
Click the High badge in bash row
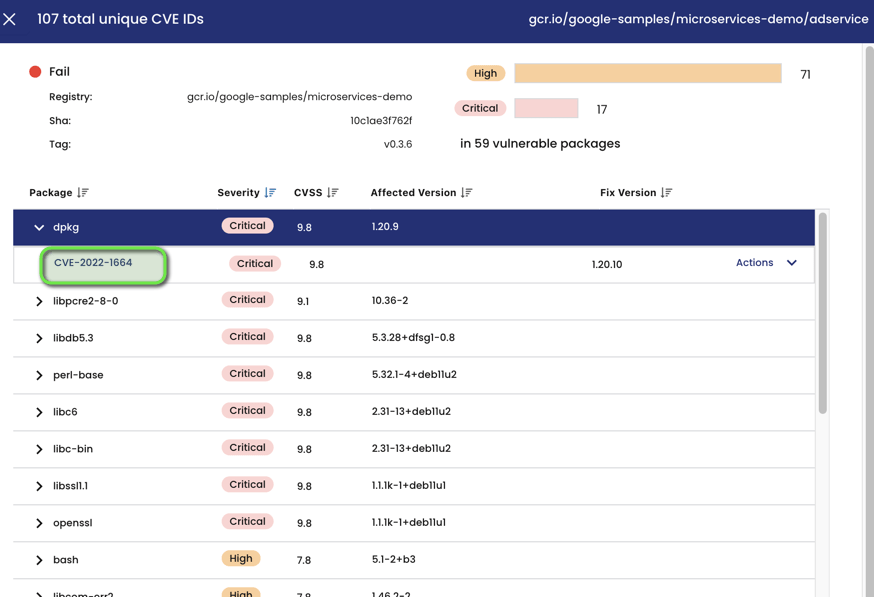241,559
